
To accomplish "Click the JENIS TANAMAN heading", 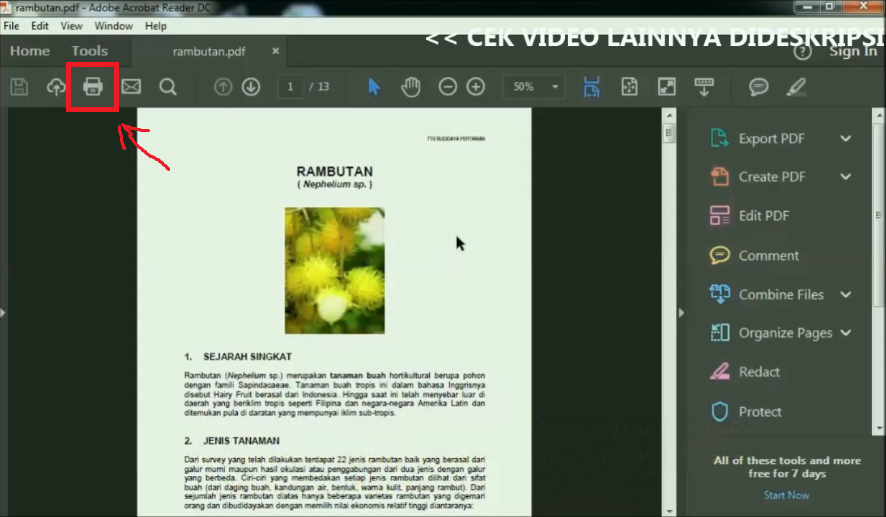I will [x=241, y=441].
